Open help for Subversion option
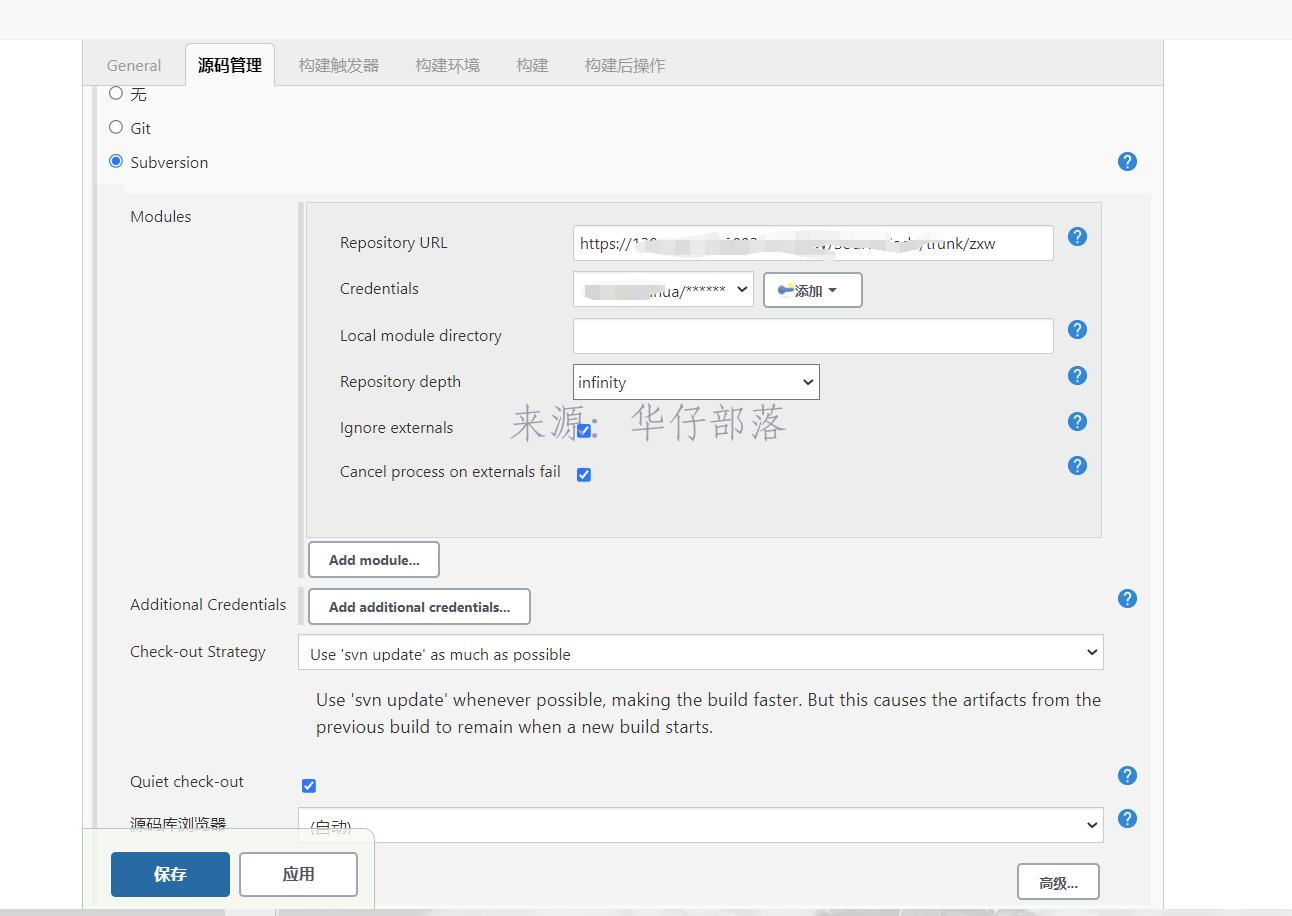 (x=1127, y=162)
